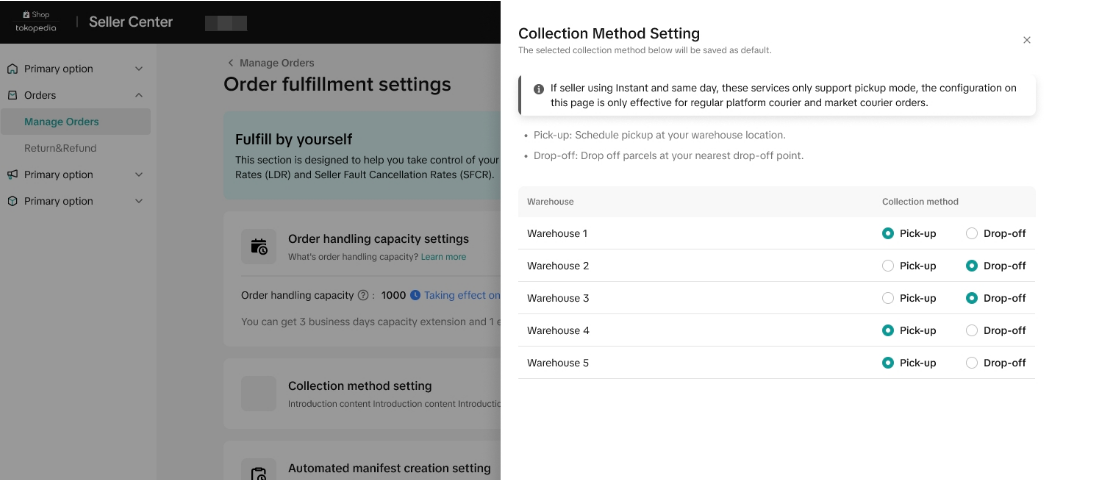Click the megaphone icon in the sidebar
This screenshot has height=480, width=1110.
click(x=13, y=175)
